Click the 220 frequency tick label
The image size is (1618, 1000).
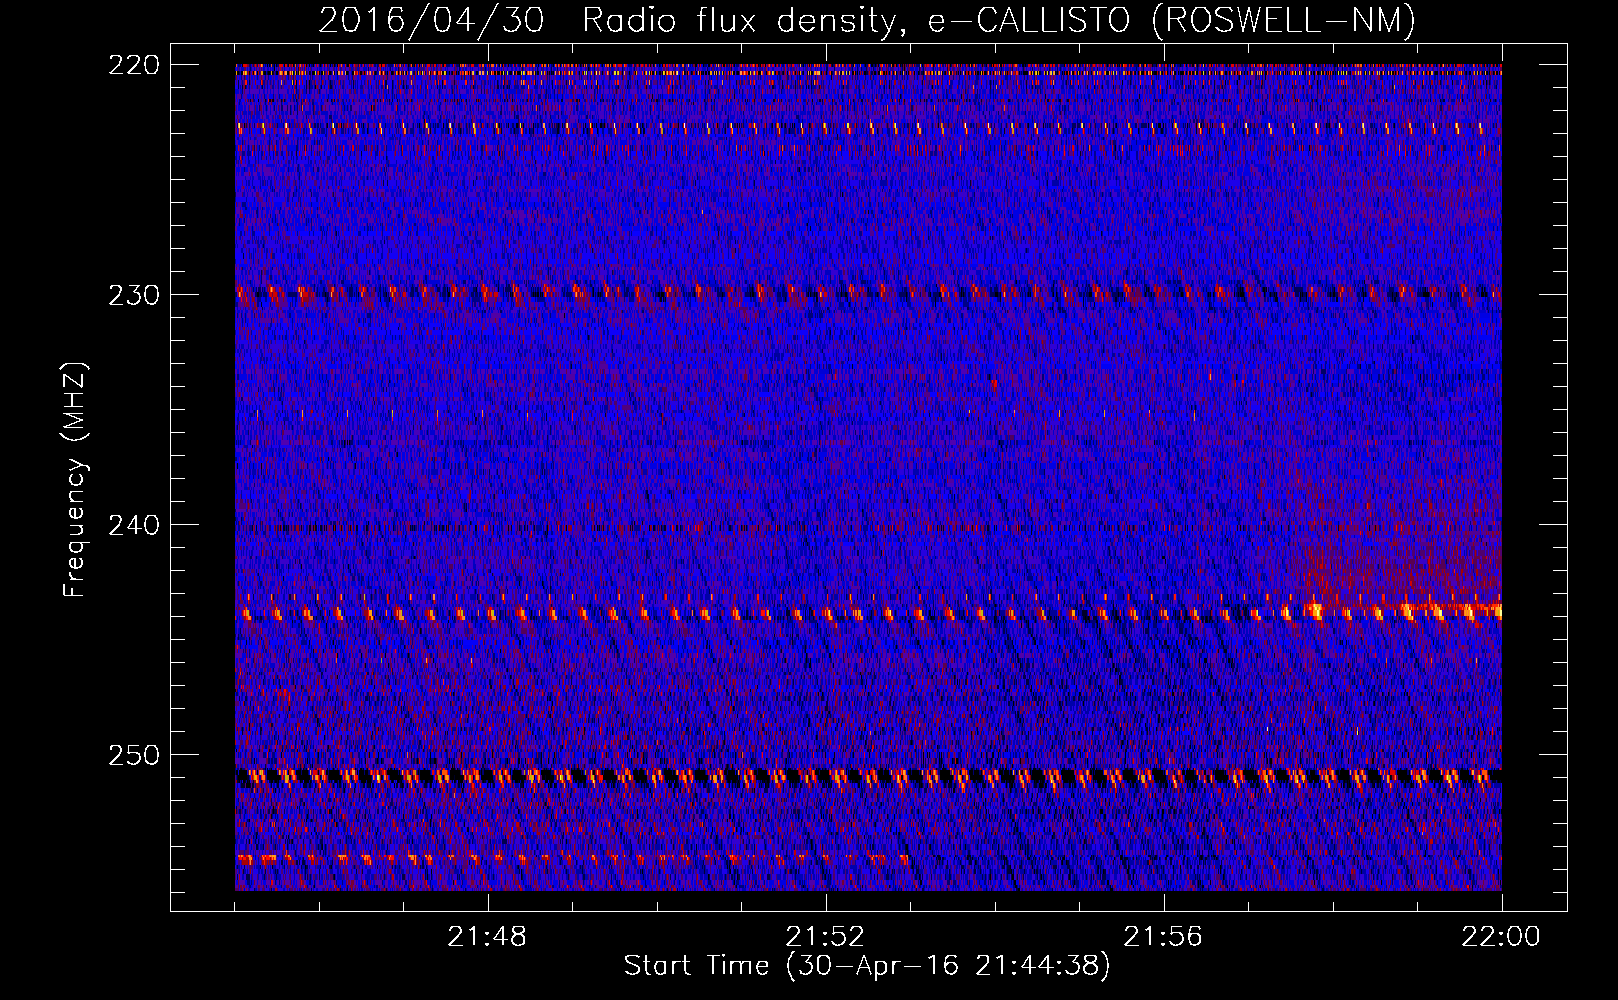[133, 65]
